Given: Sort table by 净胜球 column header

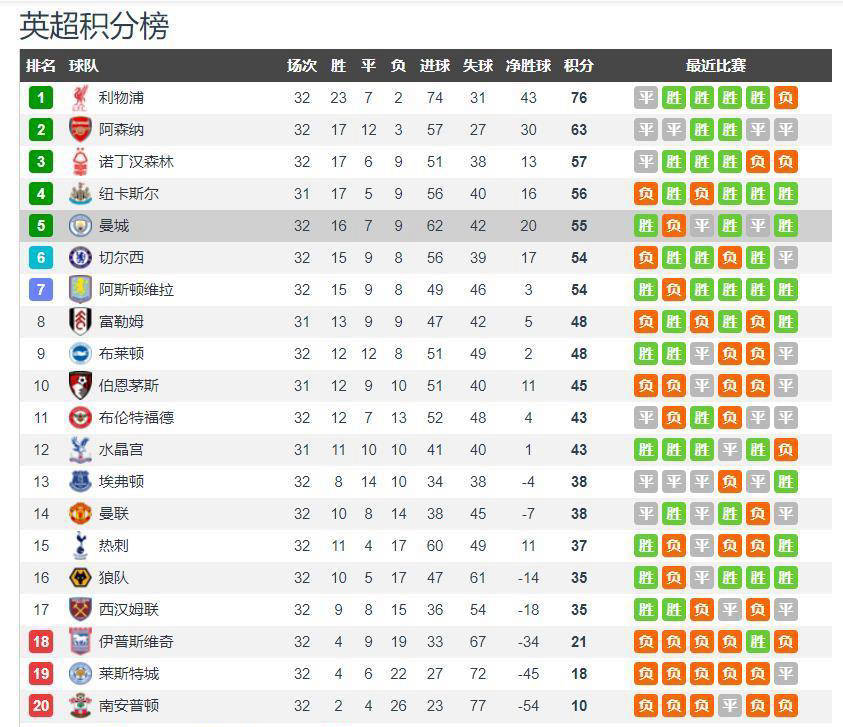Looking at the screenshot, I should (528, 66).
